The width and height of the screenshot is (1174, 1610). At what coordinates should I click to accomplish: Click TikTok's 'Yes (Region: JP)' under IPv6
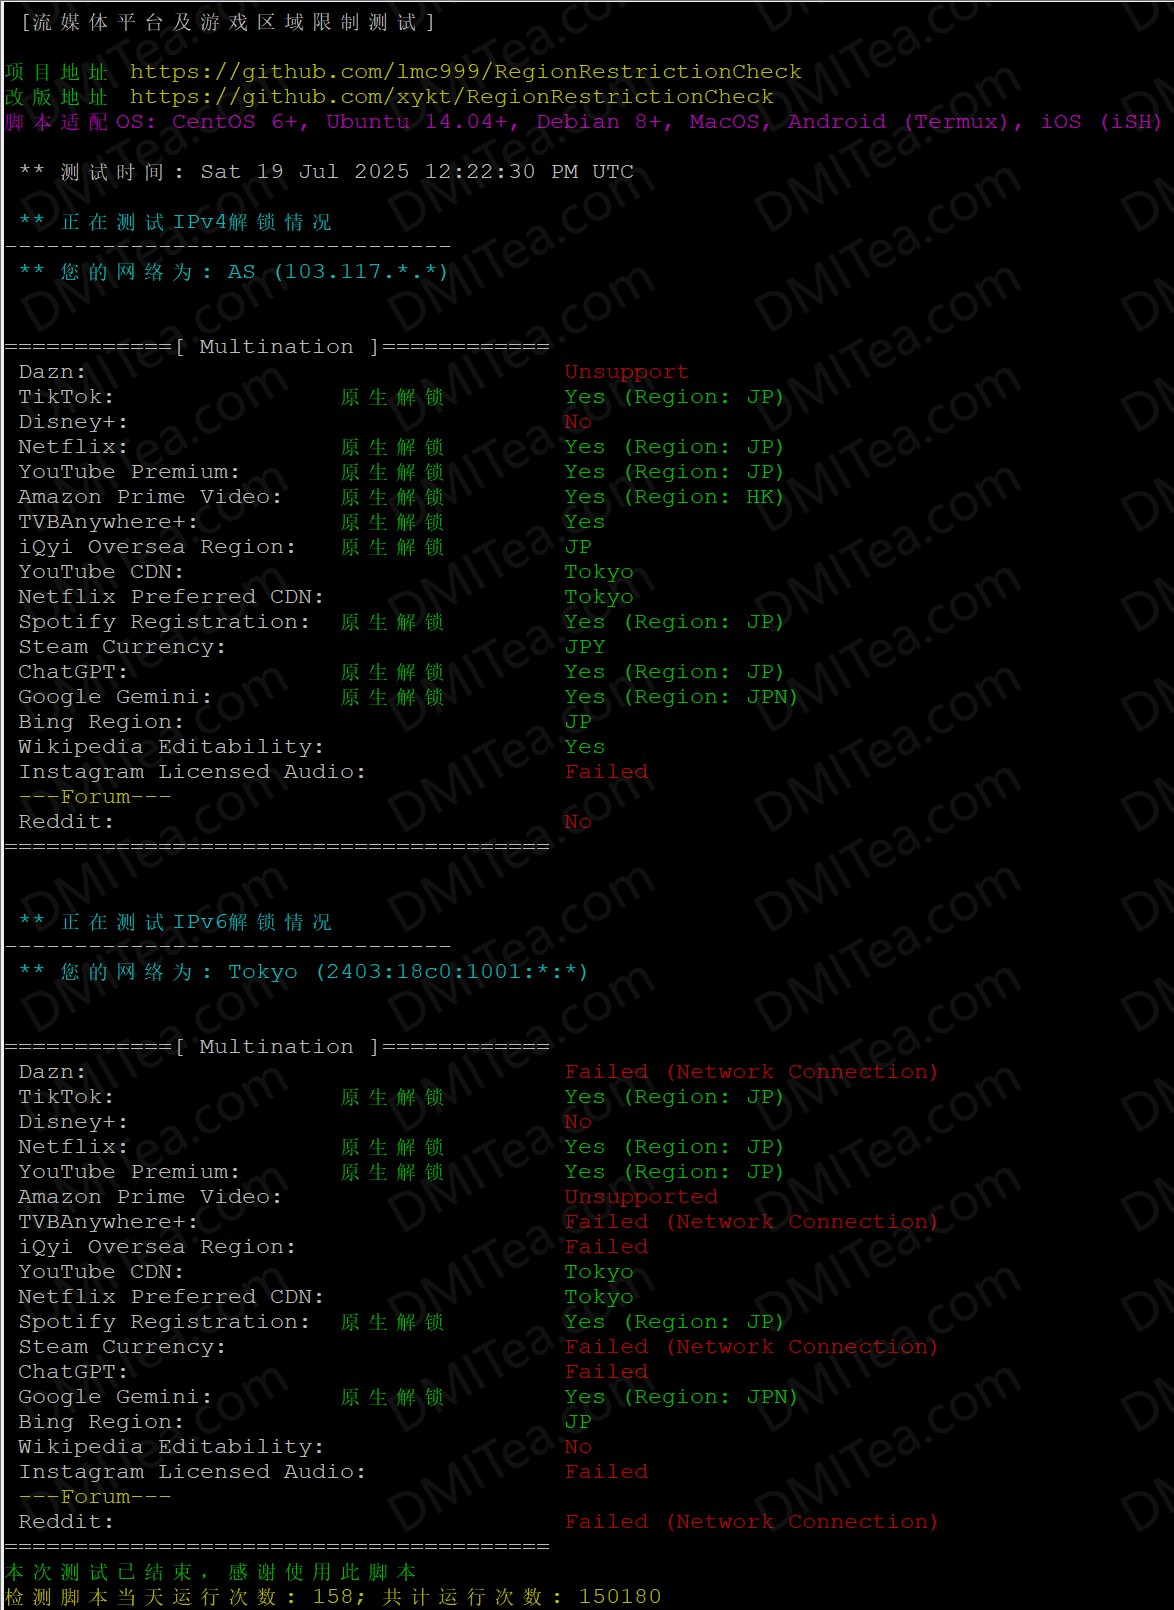pyautogui.click(x=674, y=1097)
